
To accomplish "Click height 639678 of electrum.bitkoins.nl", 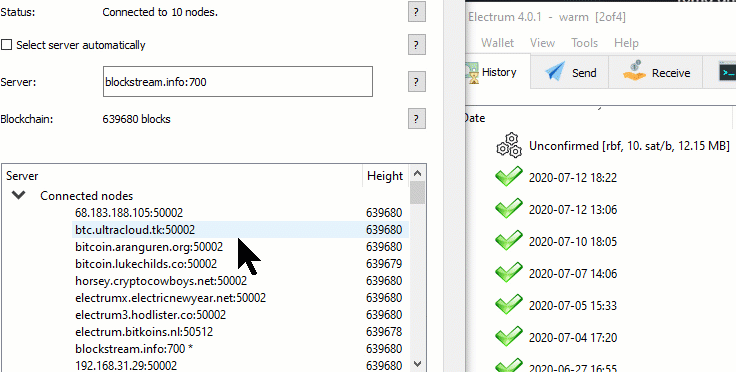I will [384, 332].
